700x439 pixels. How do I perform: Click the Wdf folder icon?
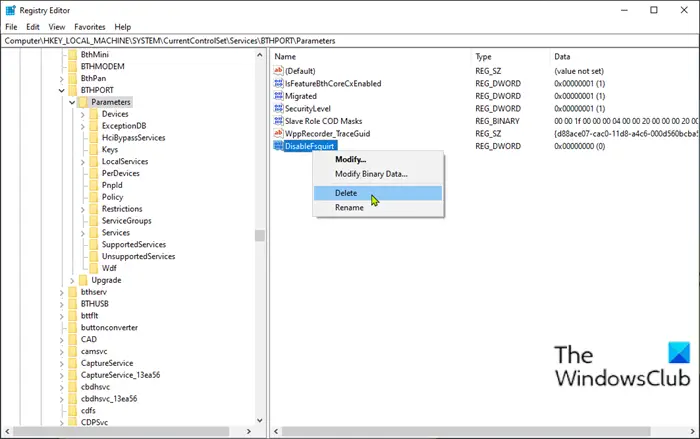pos(94,268)
